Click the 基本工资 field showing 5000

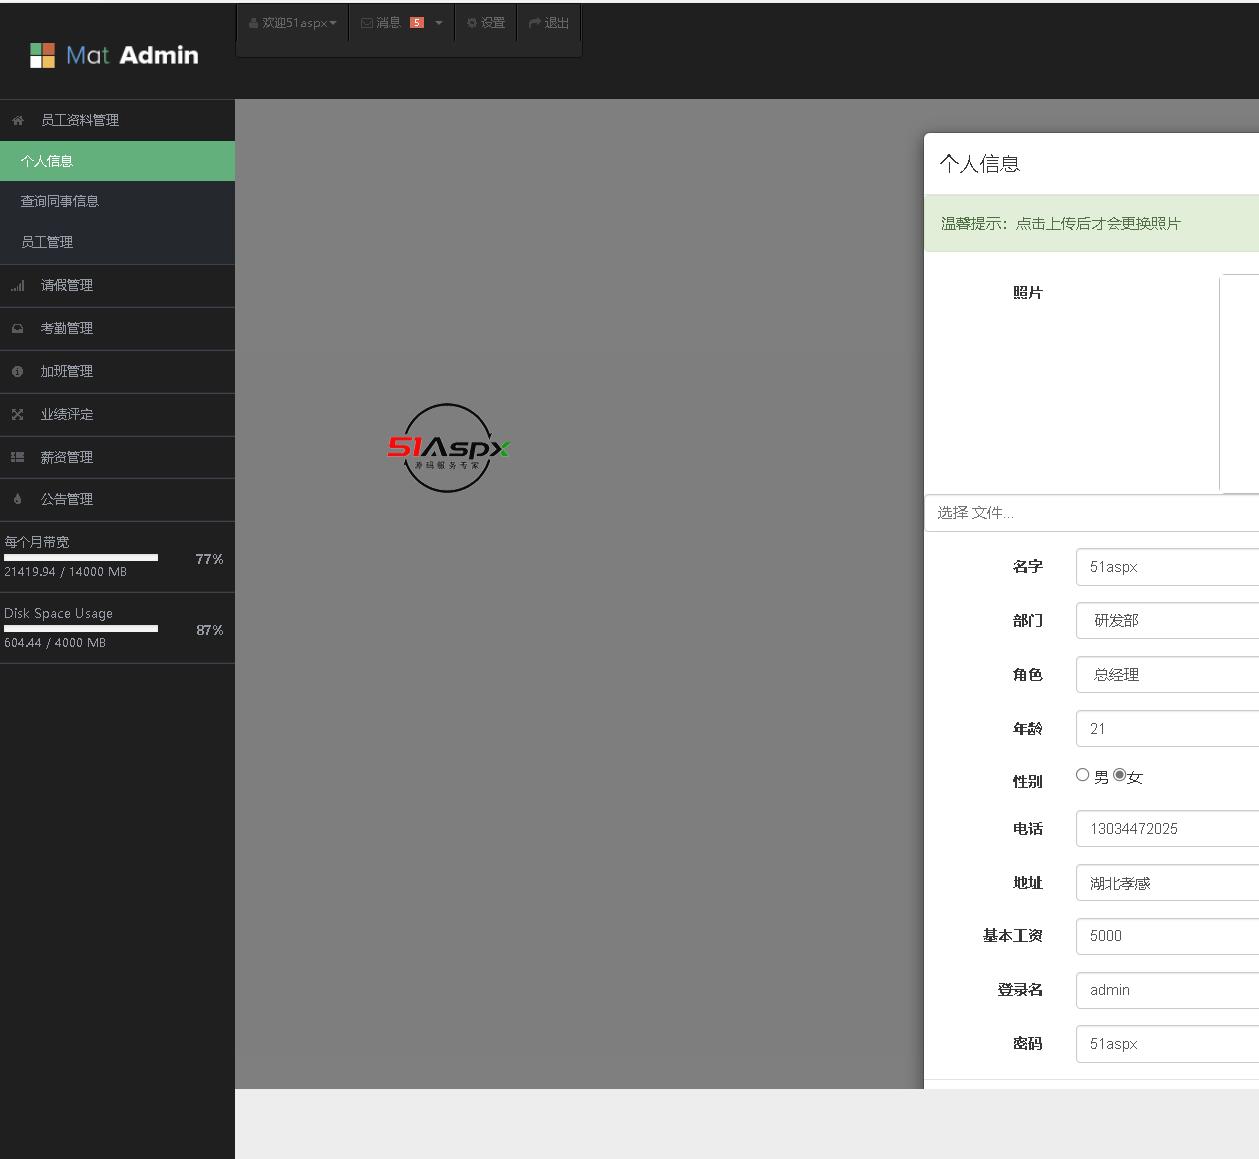click(1167, 936)
